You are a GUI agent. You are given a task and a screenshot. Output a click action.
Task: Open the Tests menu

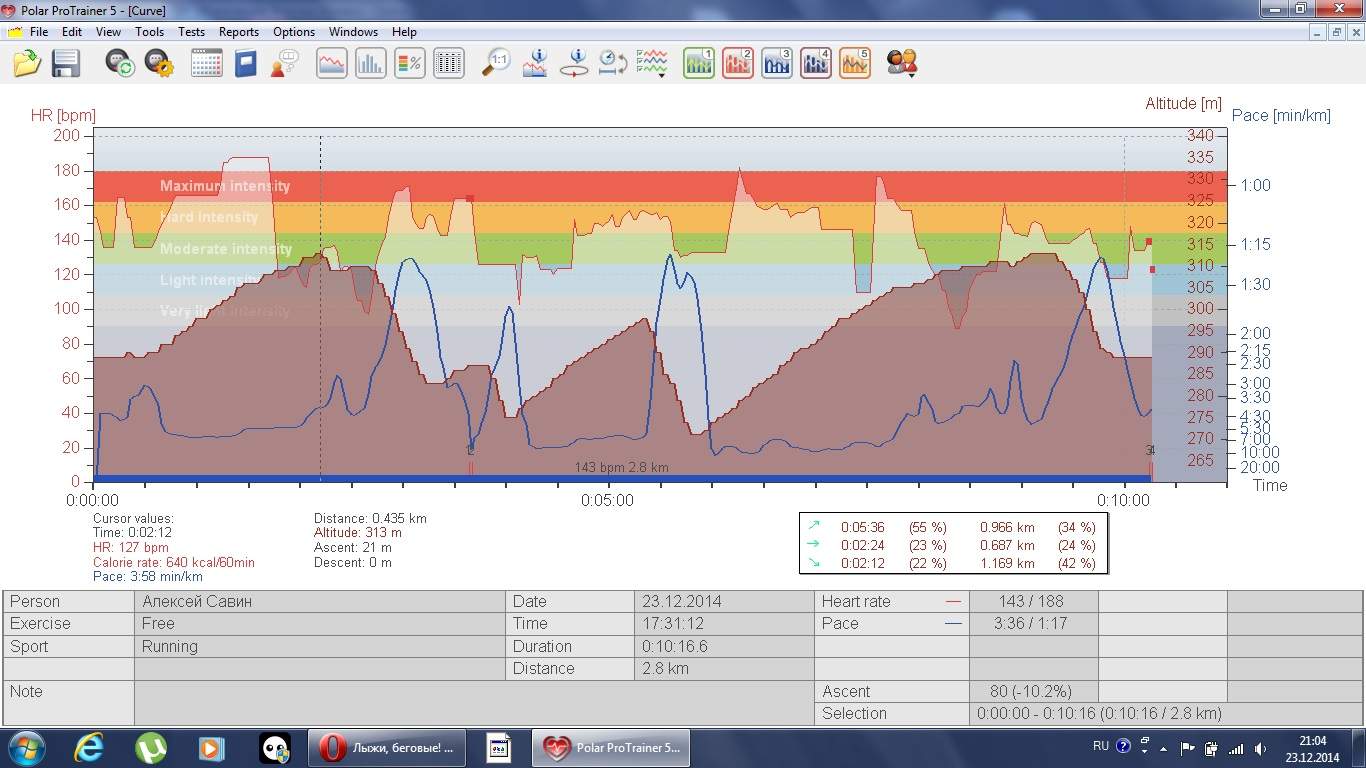[x=192, y=32]
